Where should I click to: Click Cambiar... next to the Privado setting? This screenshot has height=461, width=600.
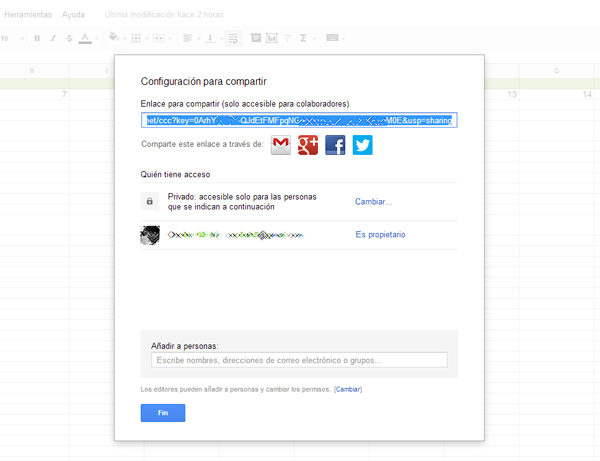373,202
